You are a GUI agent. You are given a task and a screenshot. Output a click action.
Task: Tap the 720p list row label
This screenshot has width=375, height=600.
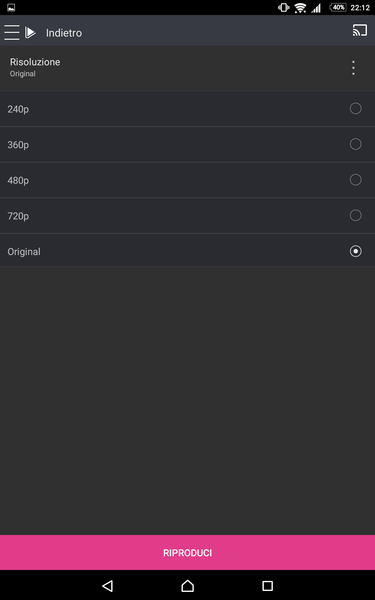pos(18,216)
